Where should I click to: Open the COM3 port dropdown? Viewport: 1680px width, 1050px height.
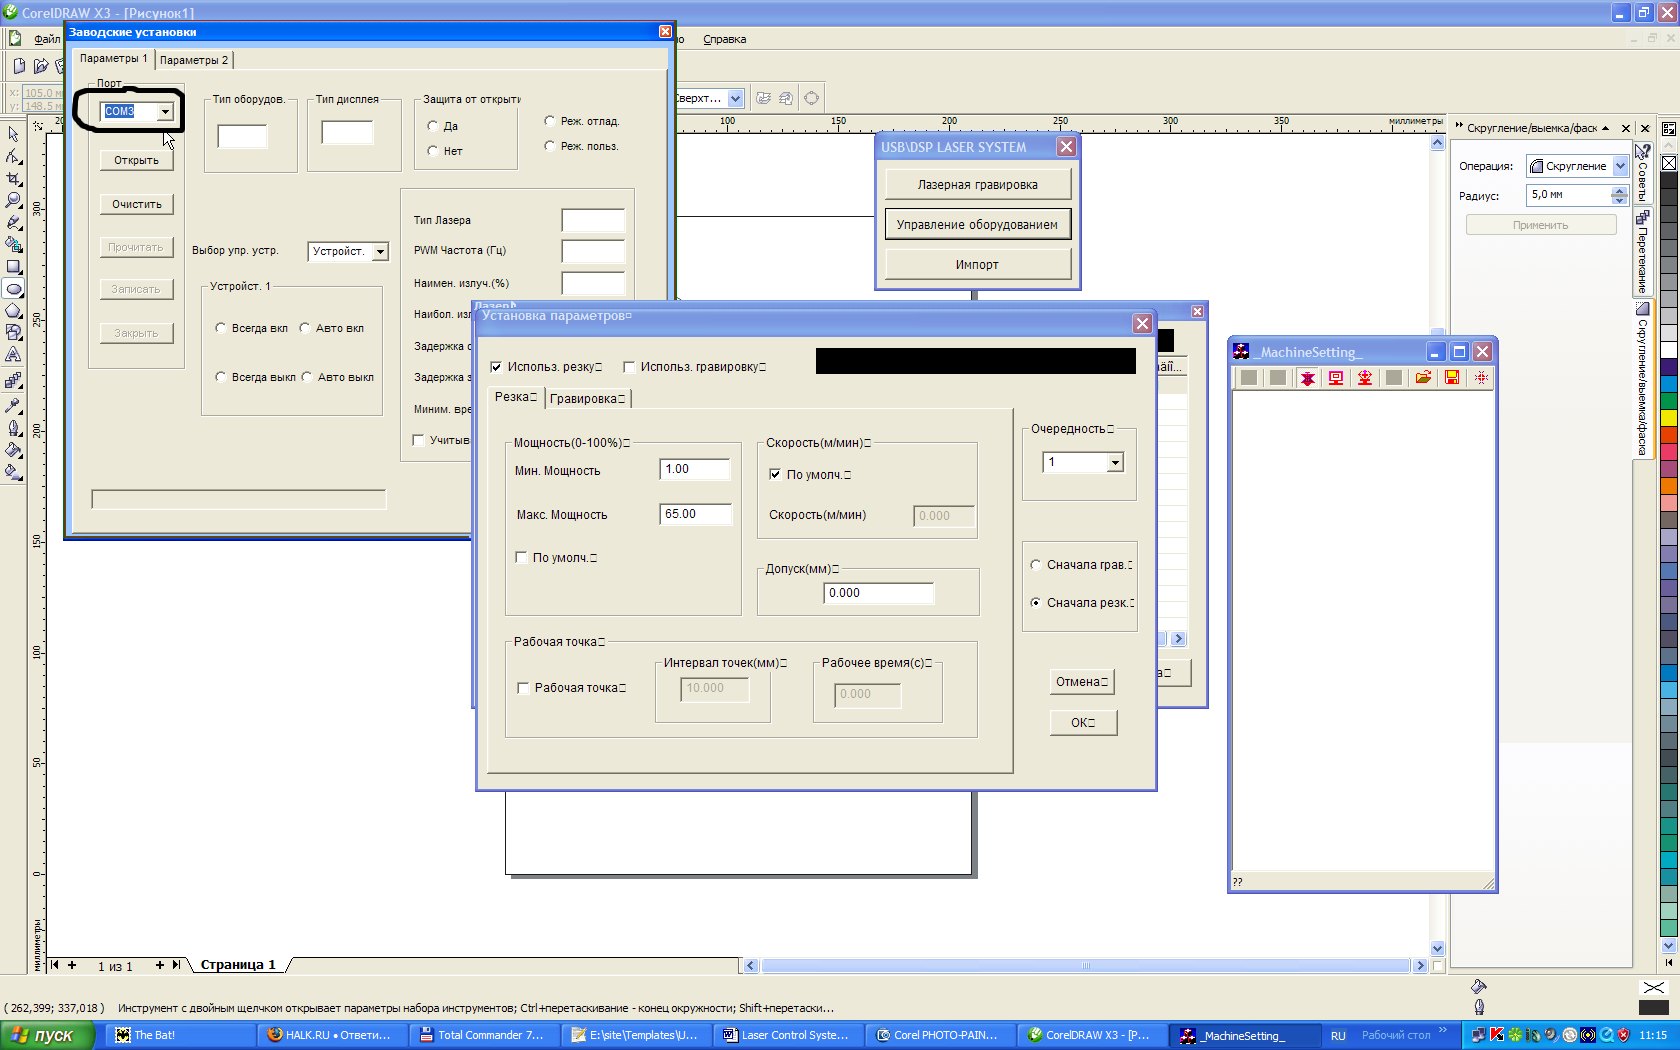click(165, 112)
